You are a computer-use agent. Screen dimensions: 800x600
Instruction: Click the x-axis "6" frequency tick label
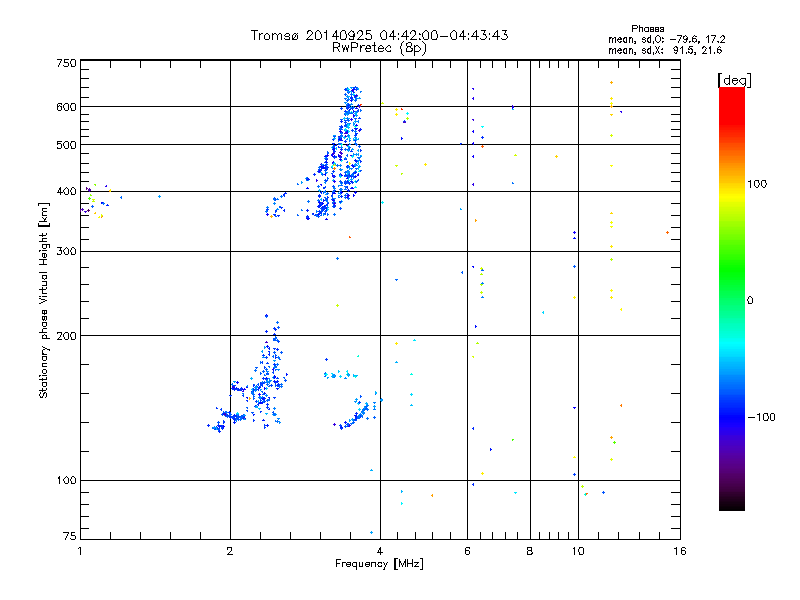click(x=467, y=551)
